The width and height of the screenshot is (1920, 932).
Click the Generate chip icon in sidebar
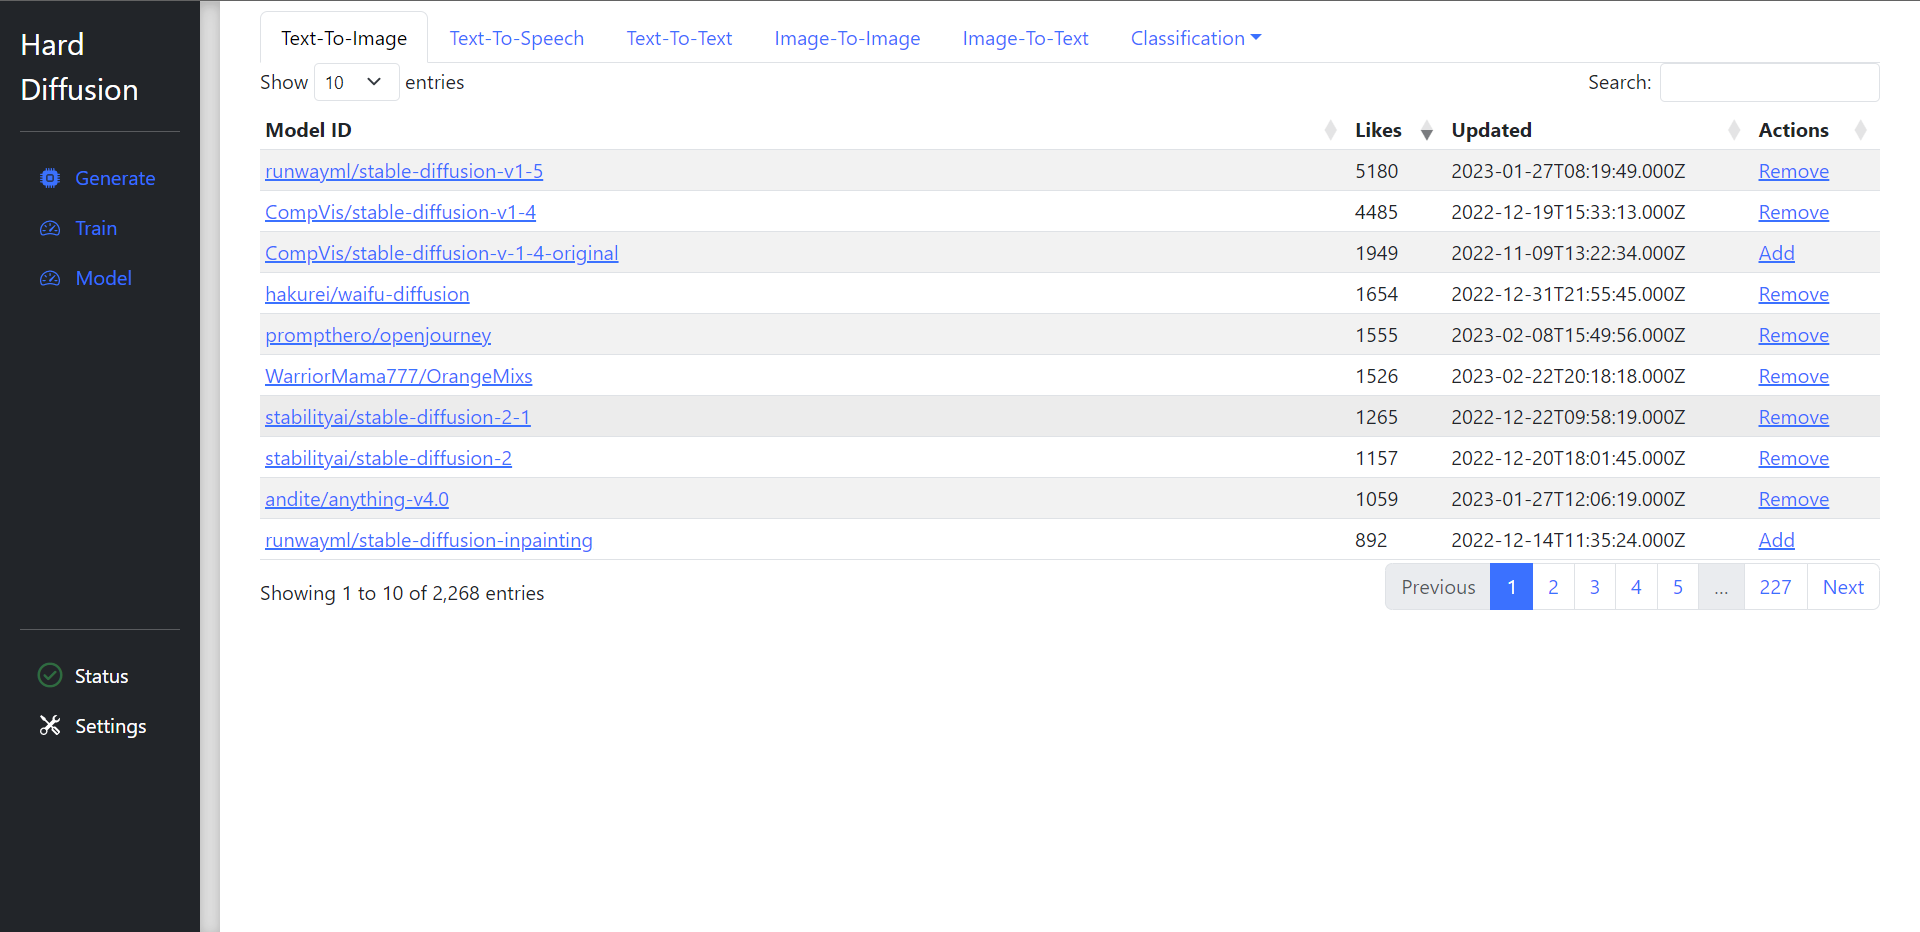50,178
